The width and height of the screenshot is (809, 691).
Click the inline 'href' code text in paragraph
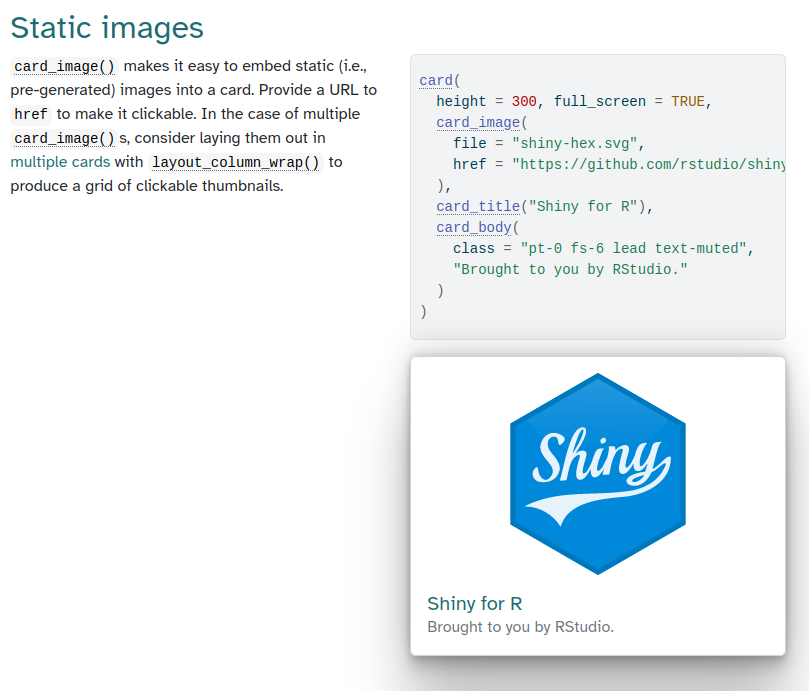tap(31, 114)
